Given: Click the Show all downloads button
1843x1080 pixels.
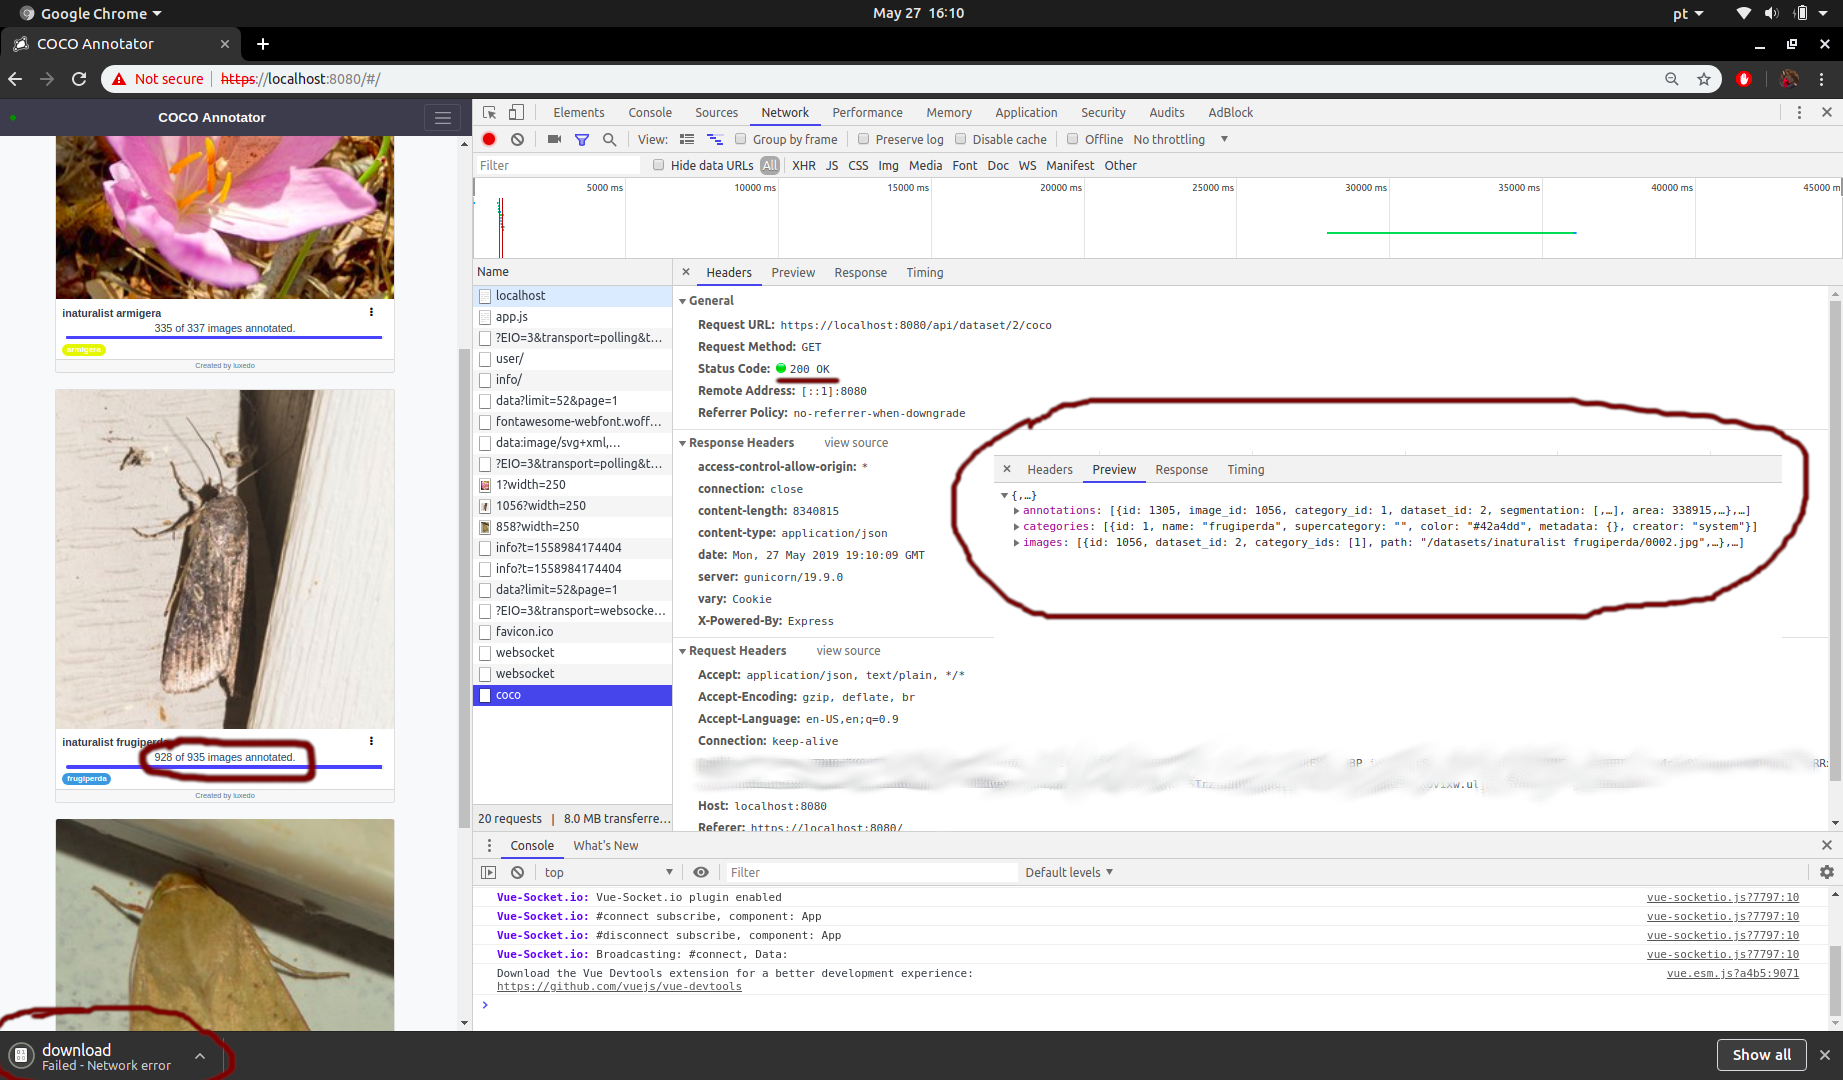Looking at the screenshot, I should pos(1762,1054).
